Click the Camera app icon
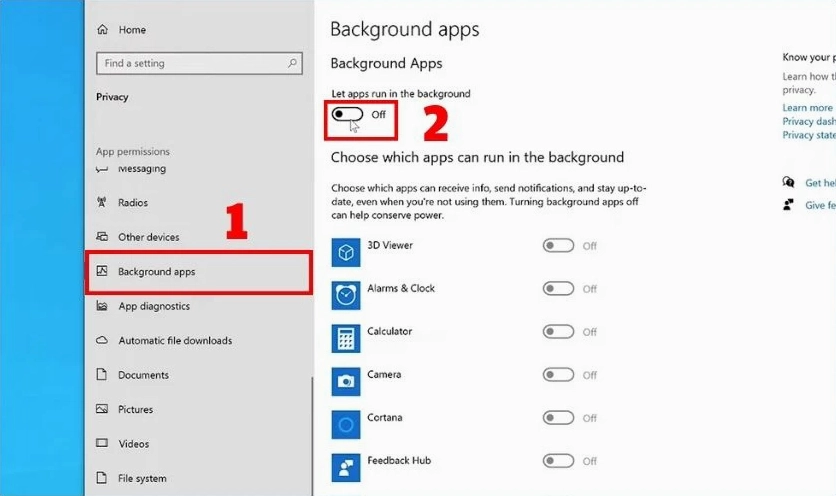Viewport: 836px width, 496px height. 345,381
